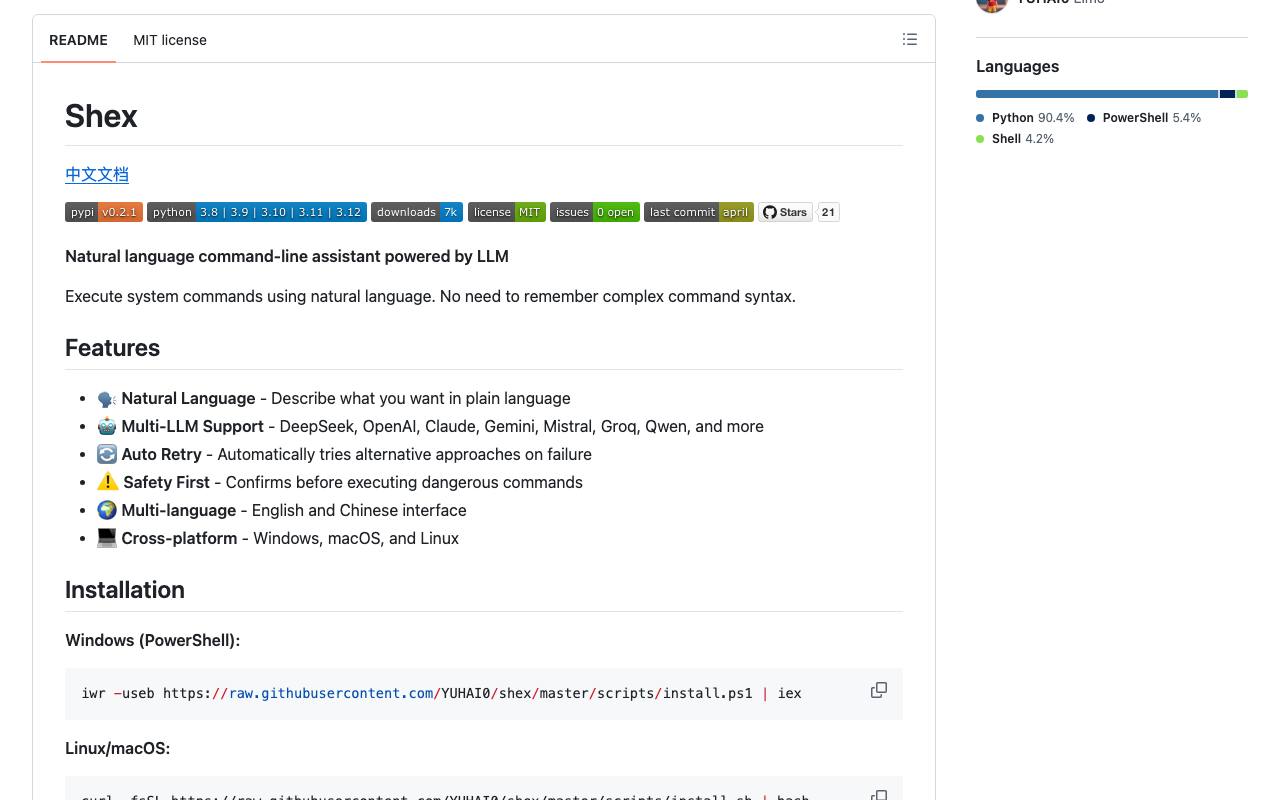Open the 中文文档 link
Viewport: 1280px width, 800px height.
click(x=97, y=174)
